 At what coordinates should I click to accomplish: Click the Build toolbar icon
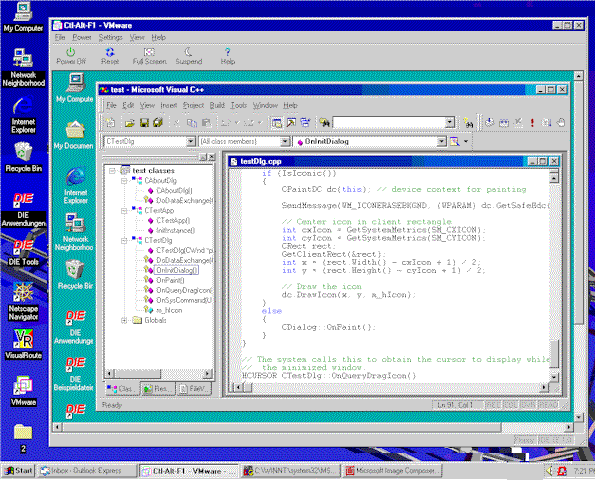point(504,123)
